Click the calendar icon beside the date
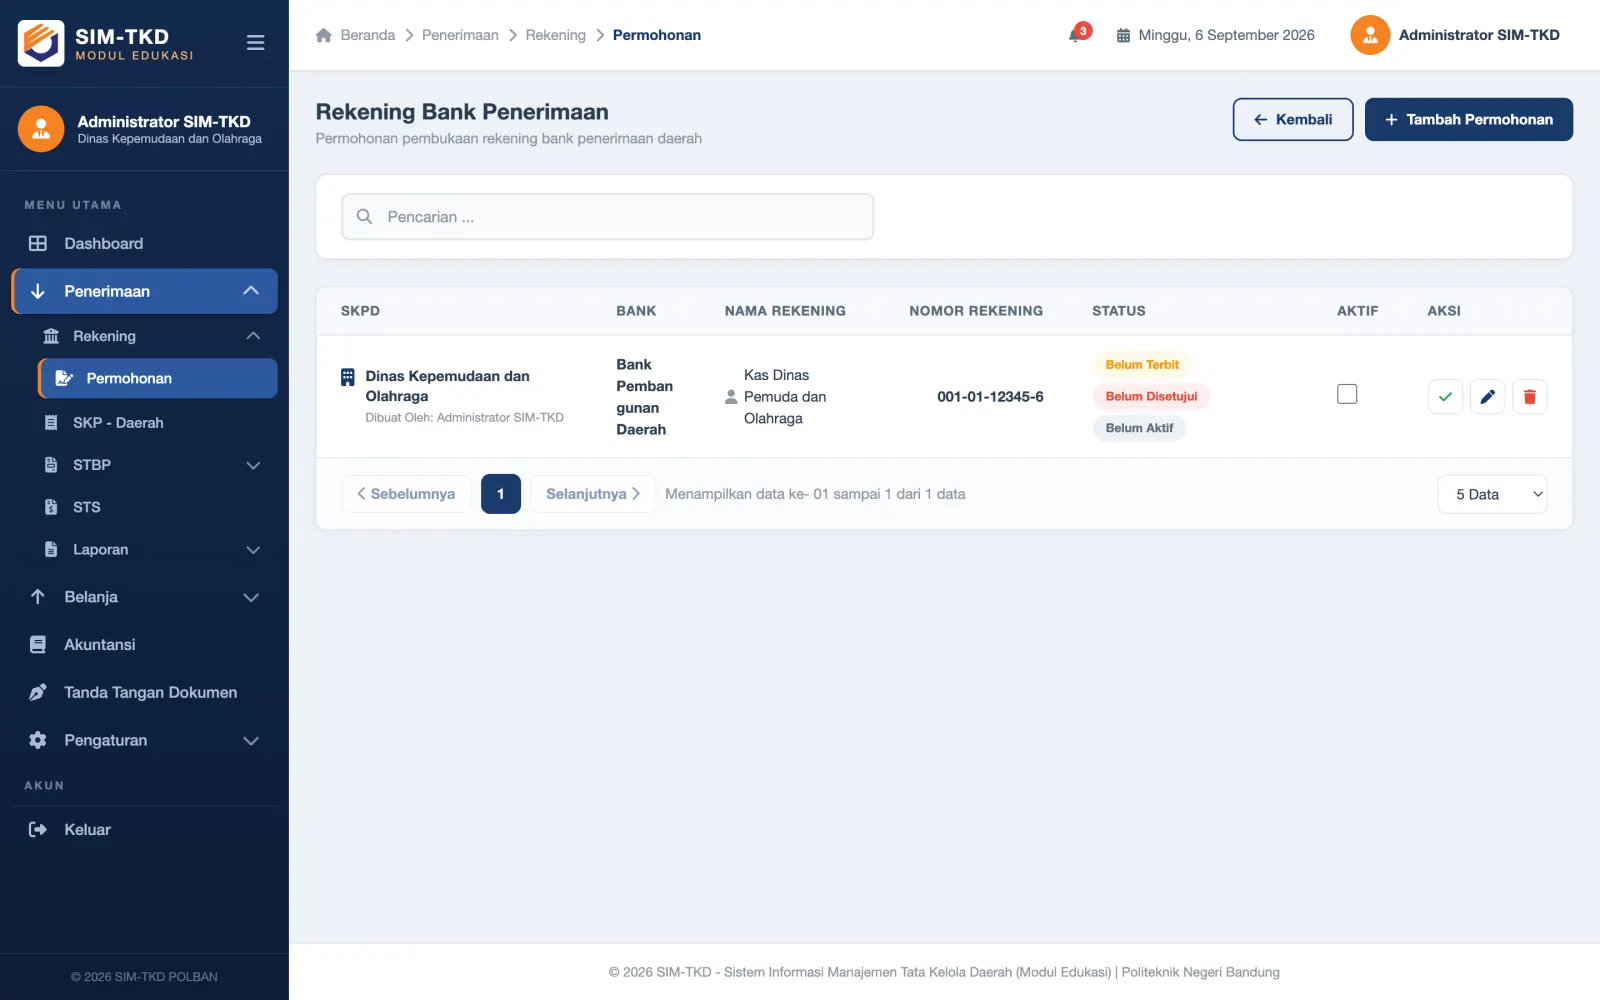Image resolution: width=1600 pixels, height=1000 pixels. (x=1123, y=35)
